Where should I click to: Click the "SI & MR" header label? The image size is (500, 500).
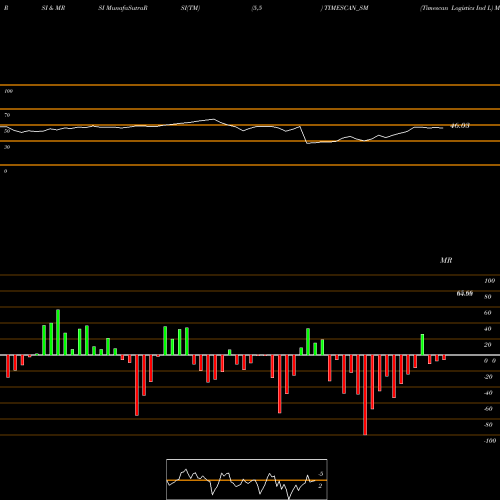[53, 8]
